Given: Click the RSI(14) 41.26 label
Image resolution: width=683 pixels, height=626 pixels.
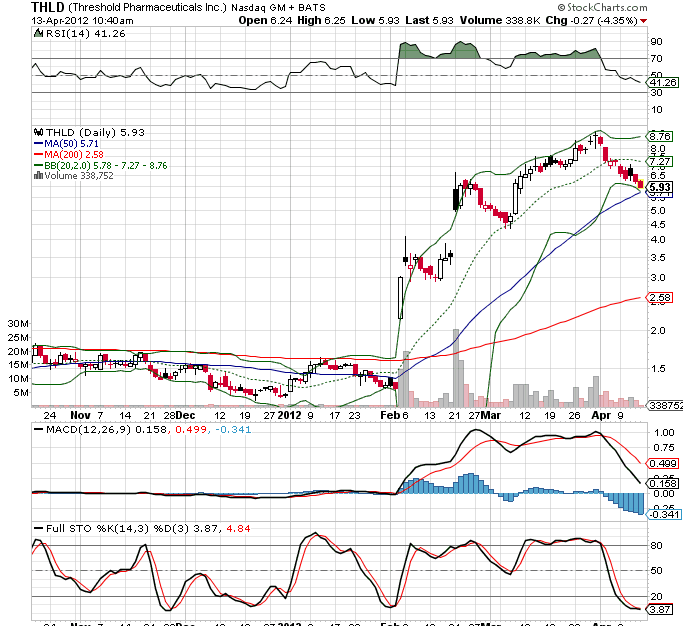Looking at the screenshot, I should (x=85, y=34).
